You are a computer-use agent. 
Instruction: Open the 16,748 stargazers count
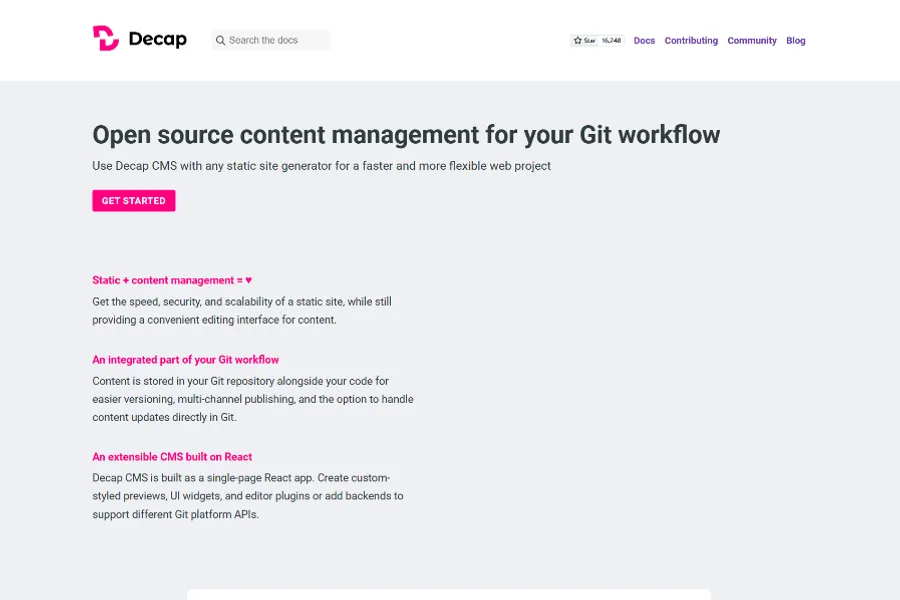611,41
